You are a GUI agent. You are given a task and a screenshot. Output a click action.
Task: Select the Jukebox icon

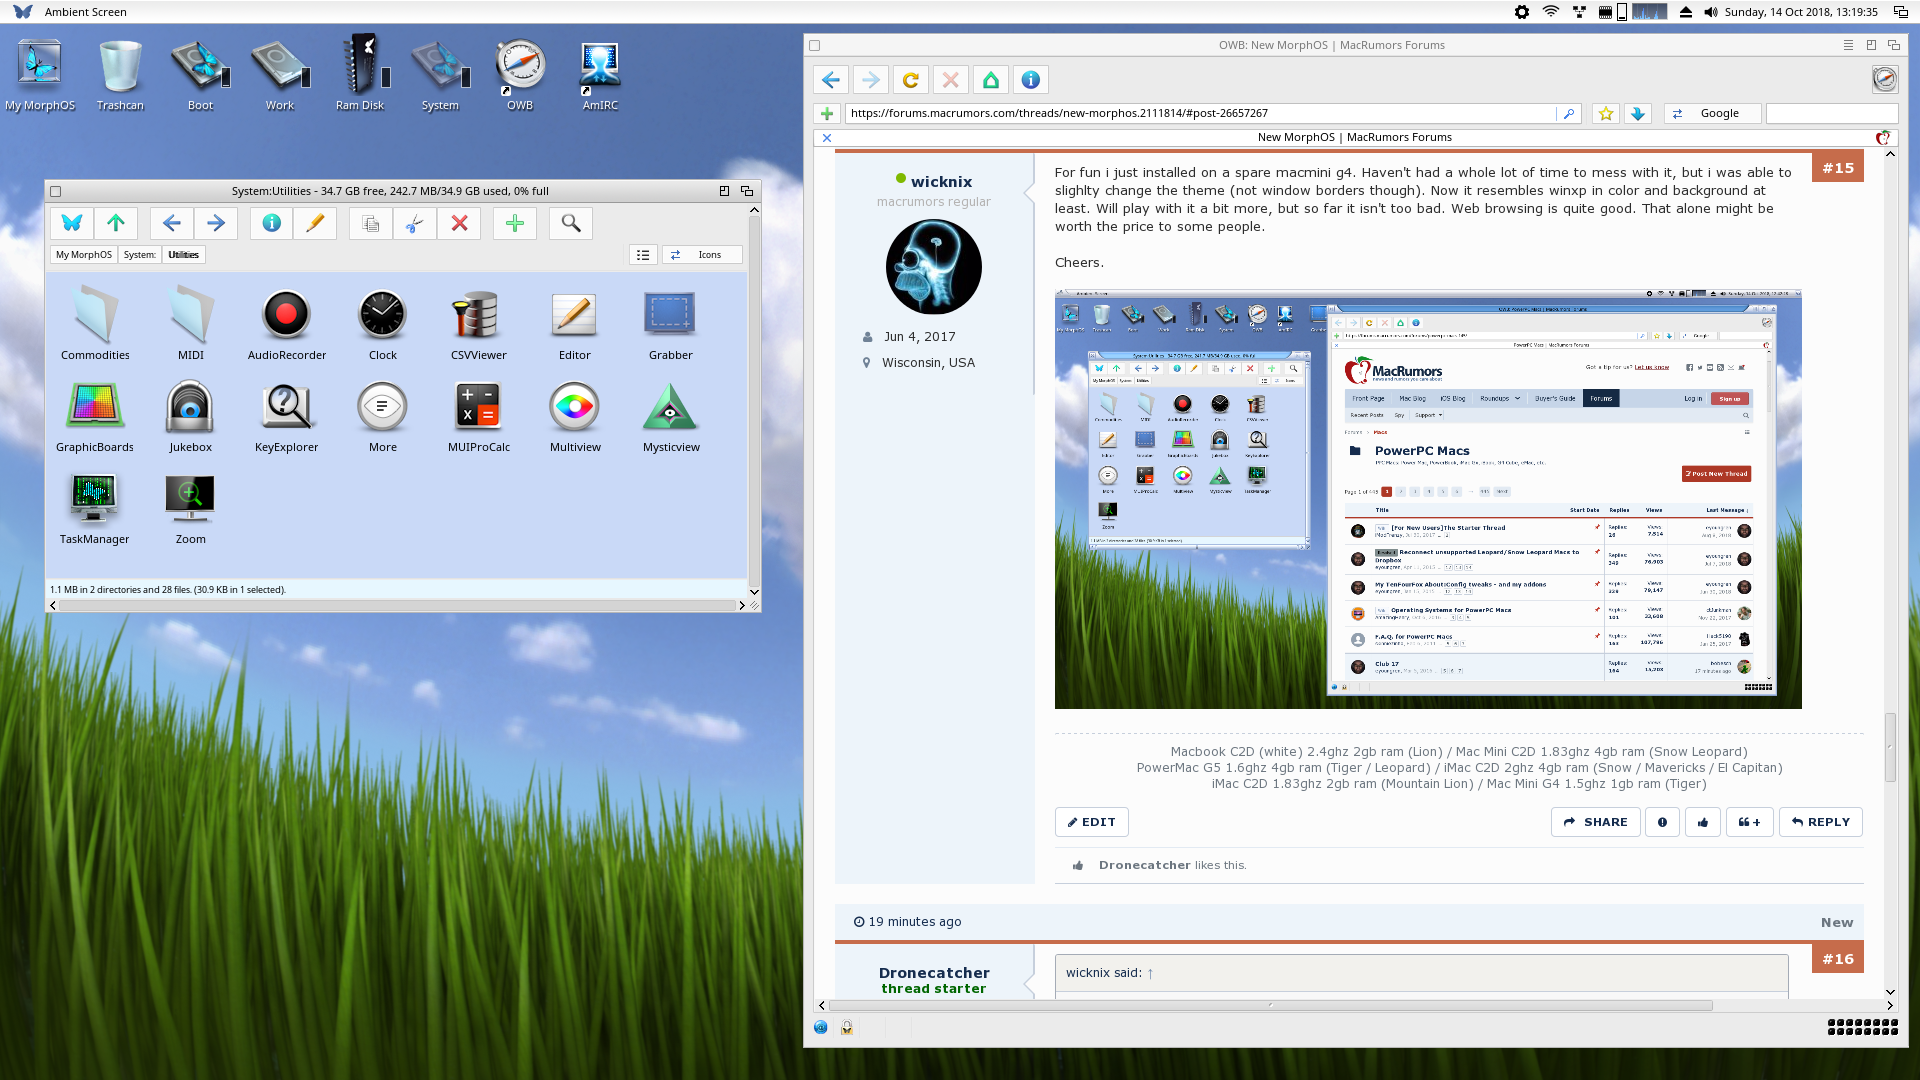(191, 416)
